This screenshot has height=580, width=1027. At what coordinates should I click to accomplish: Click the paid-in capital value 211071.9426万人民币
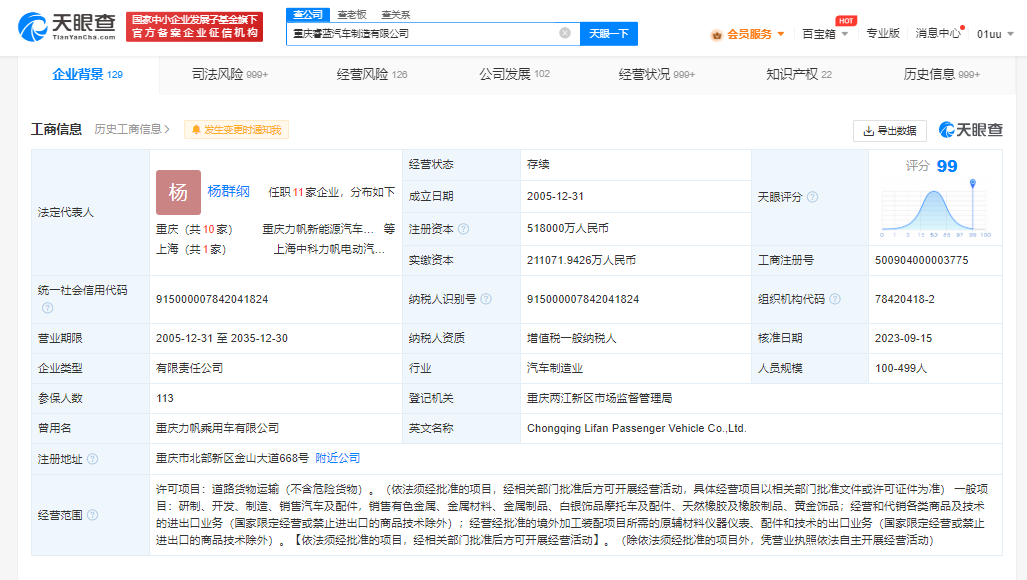point(582,260)
